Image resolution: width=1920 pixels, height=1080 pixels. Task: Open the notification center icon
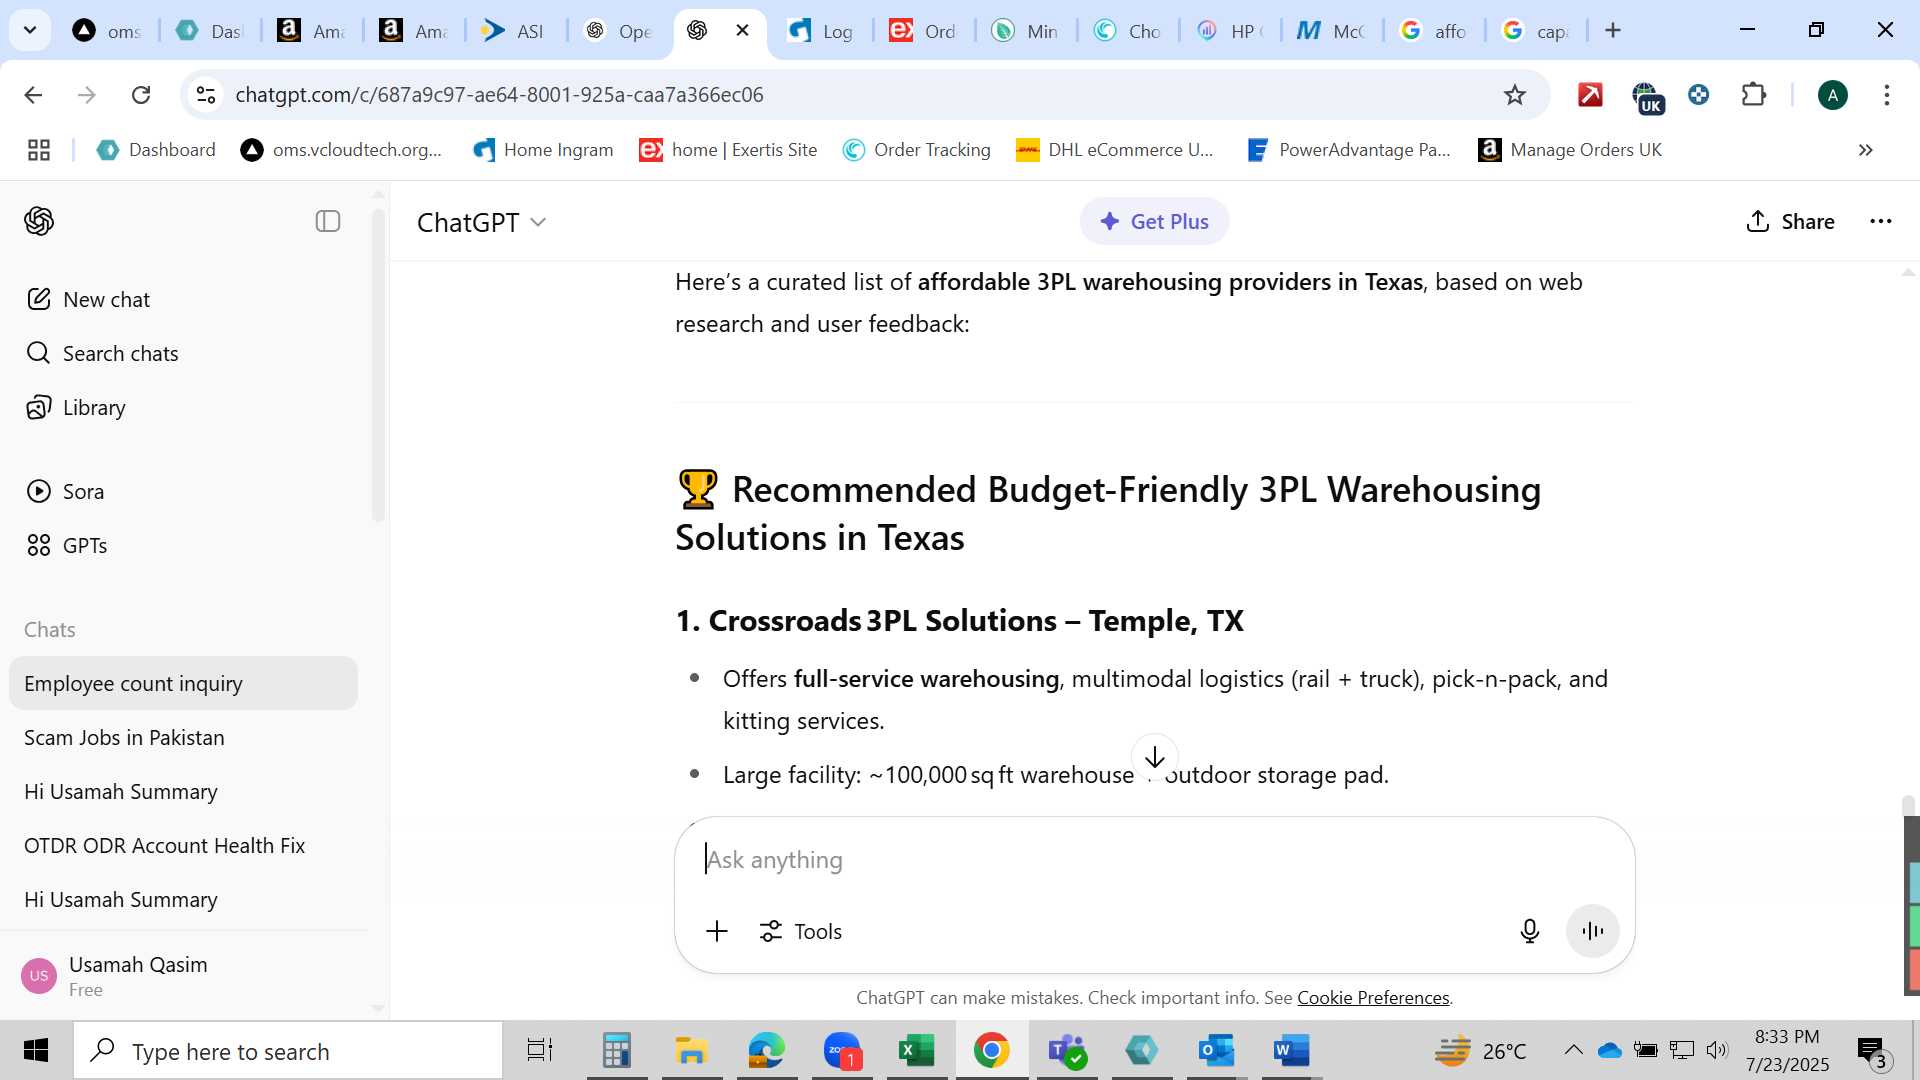pyautogui.click(x=1874, y=1052)
